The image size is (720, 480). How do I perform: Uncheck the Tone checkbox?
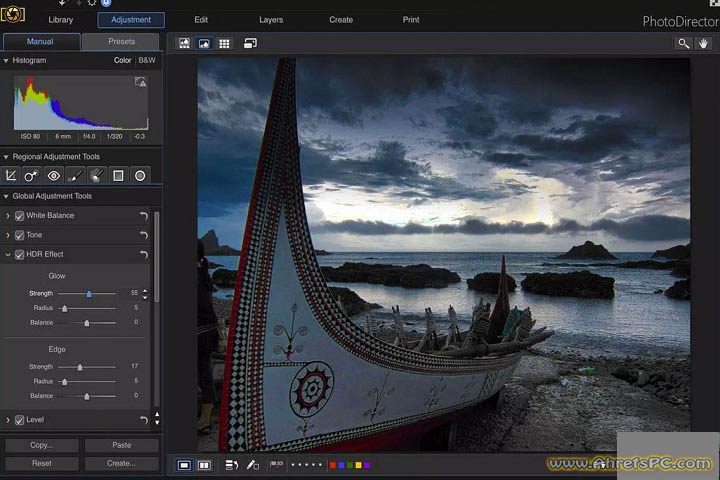click(x=19, y=235)
